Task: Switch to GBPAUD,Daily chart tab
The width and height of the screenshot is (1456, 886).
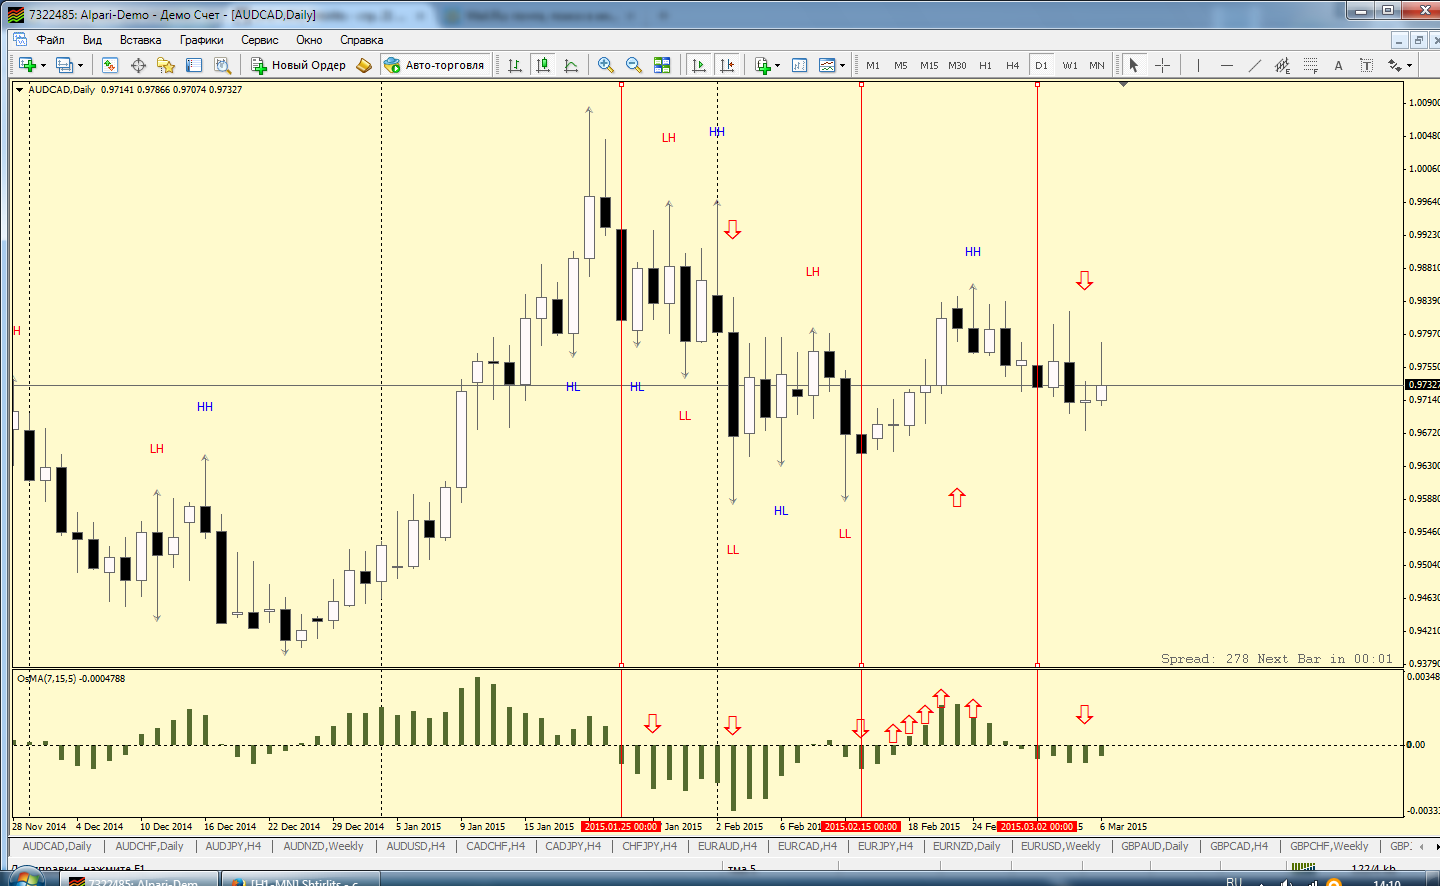Action: (1154, 846)
